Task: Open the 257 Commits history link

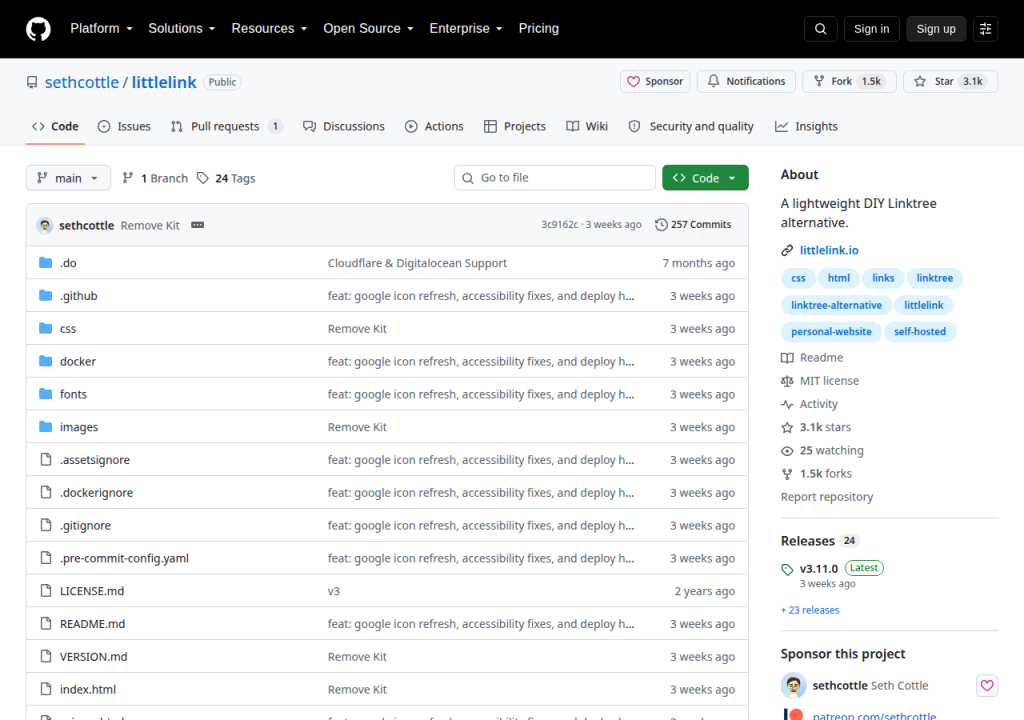Action: coord(693,225)
